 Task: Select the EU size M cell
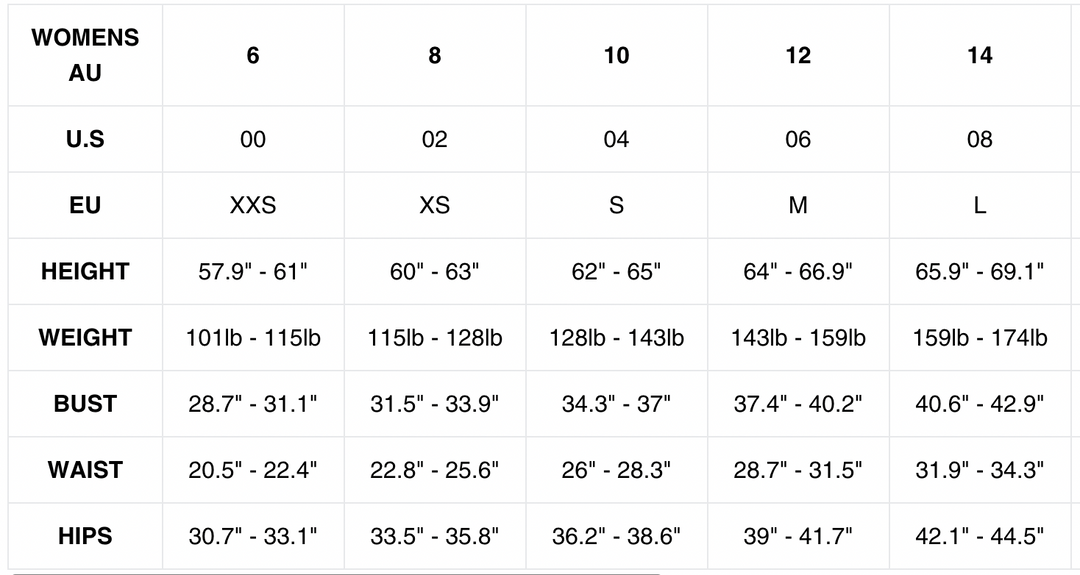pos(798,205)
